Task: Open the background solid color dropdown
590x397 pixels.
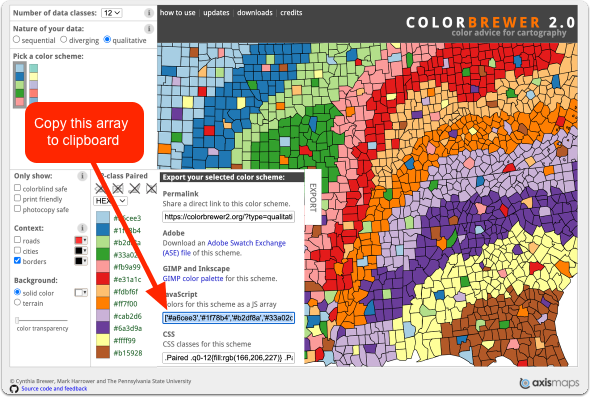Action: tap(81, 292)
